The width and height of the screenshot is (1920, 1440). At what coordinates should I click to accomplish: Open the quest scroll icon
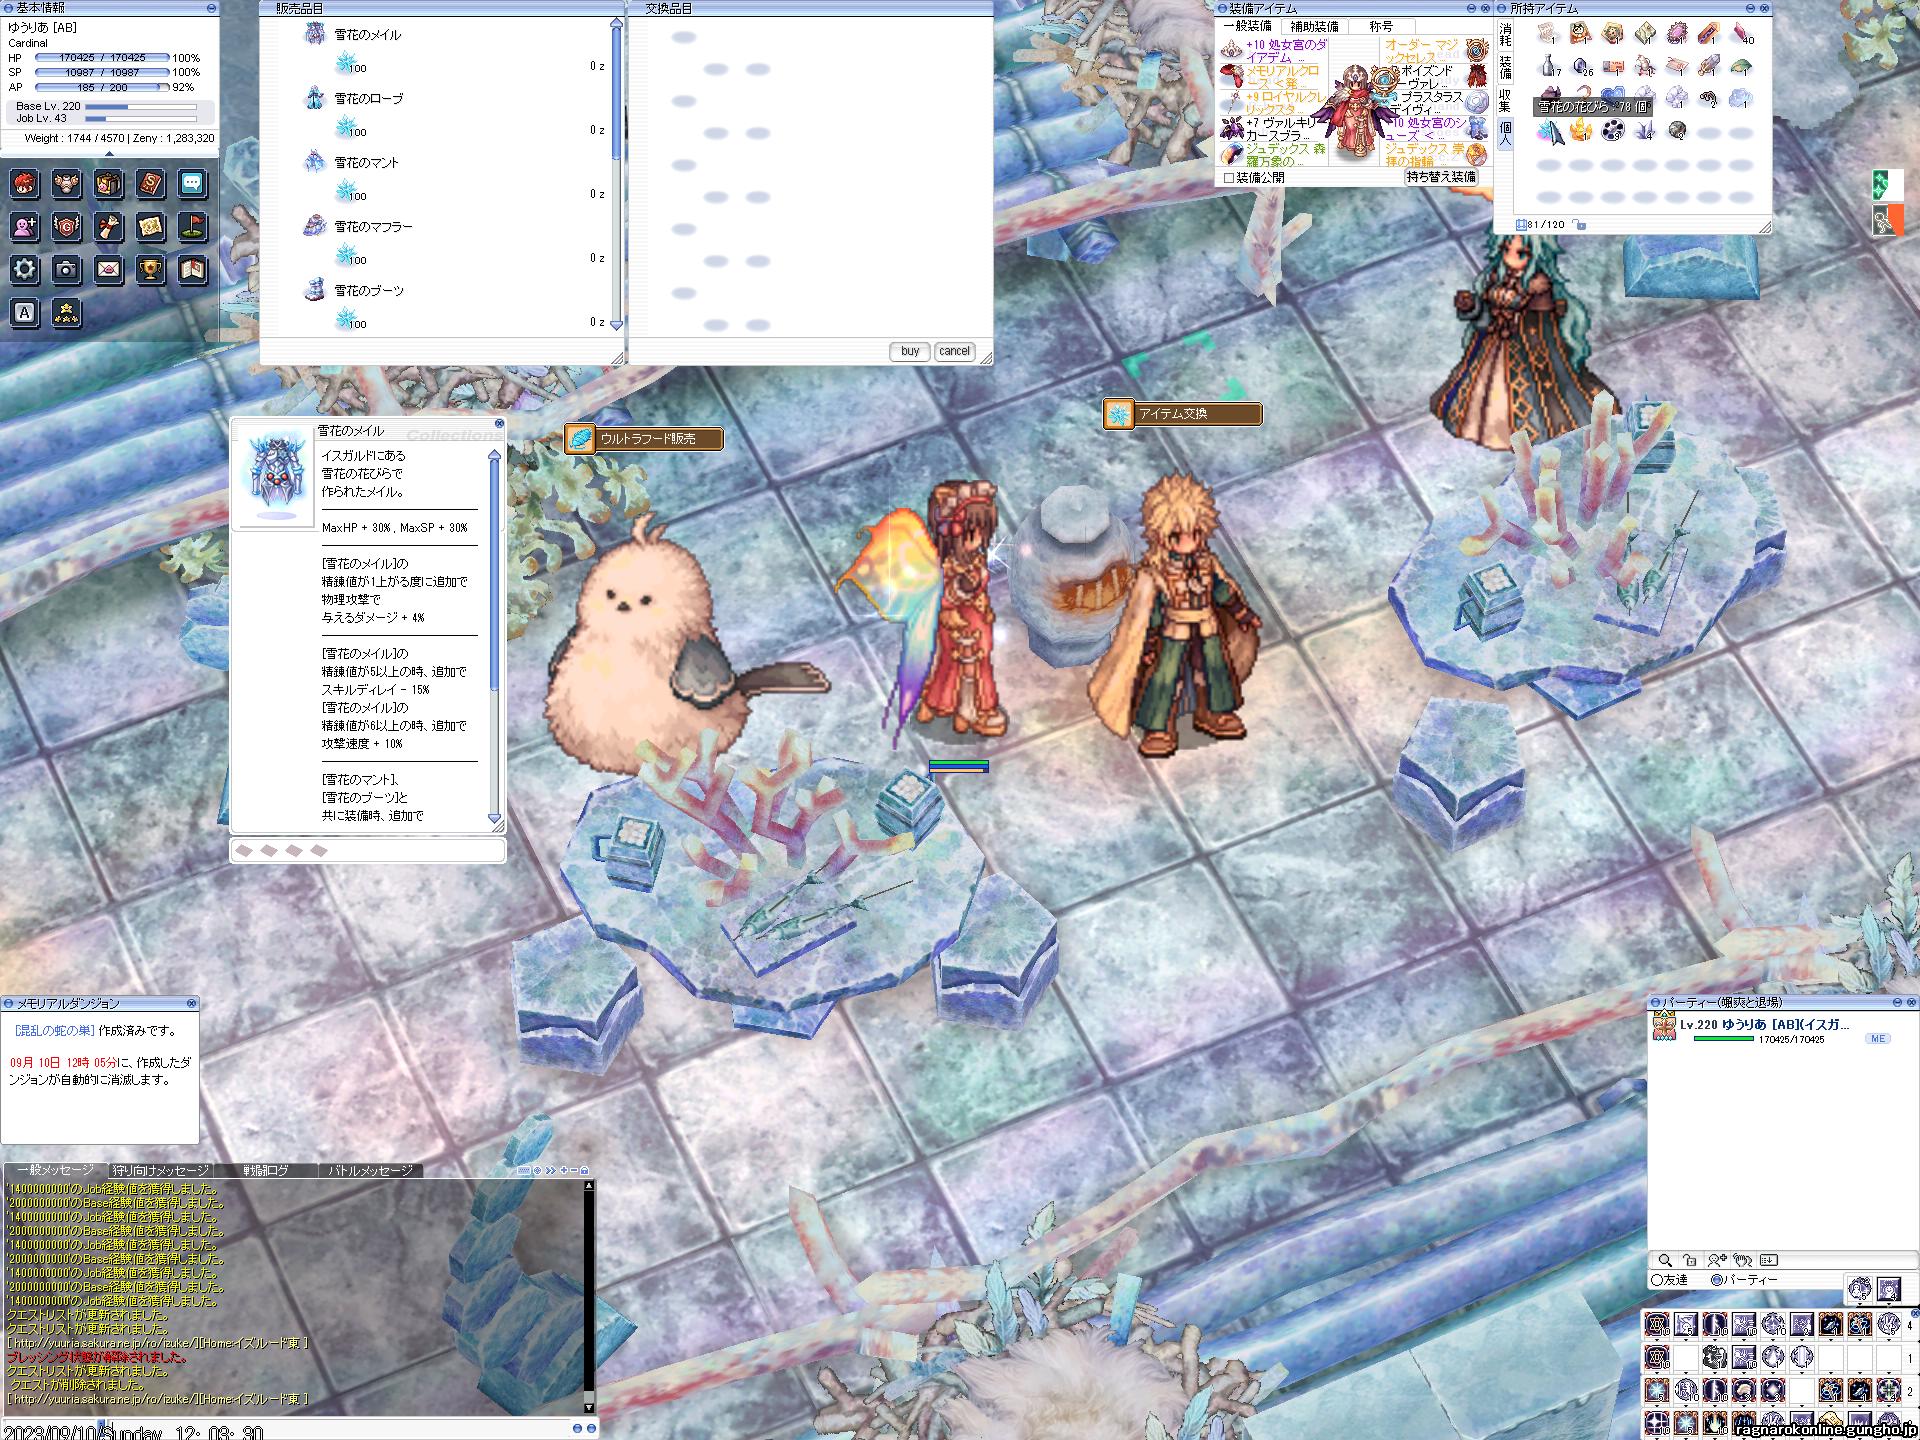click(109, 227)
